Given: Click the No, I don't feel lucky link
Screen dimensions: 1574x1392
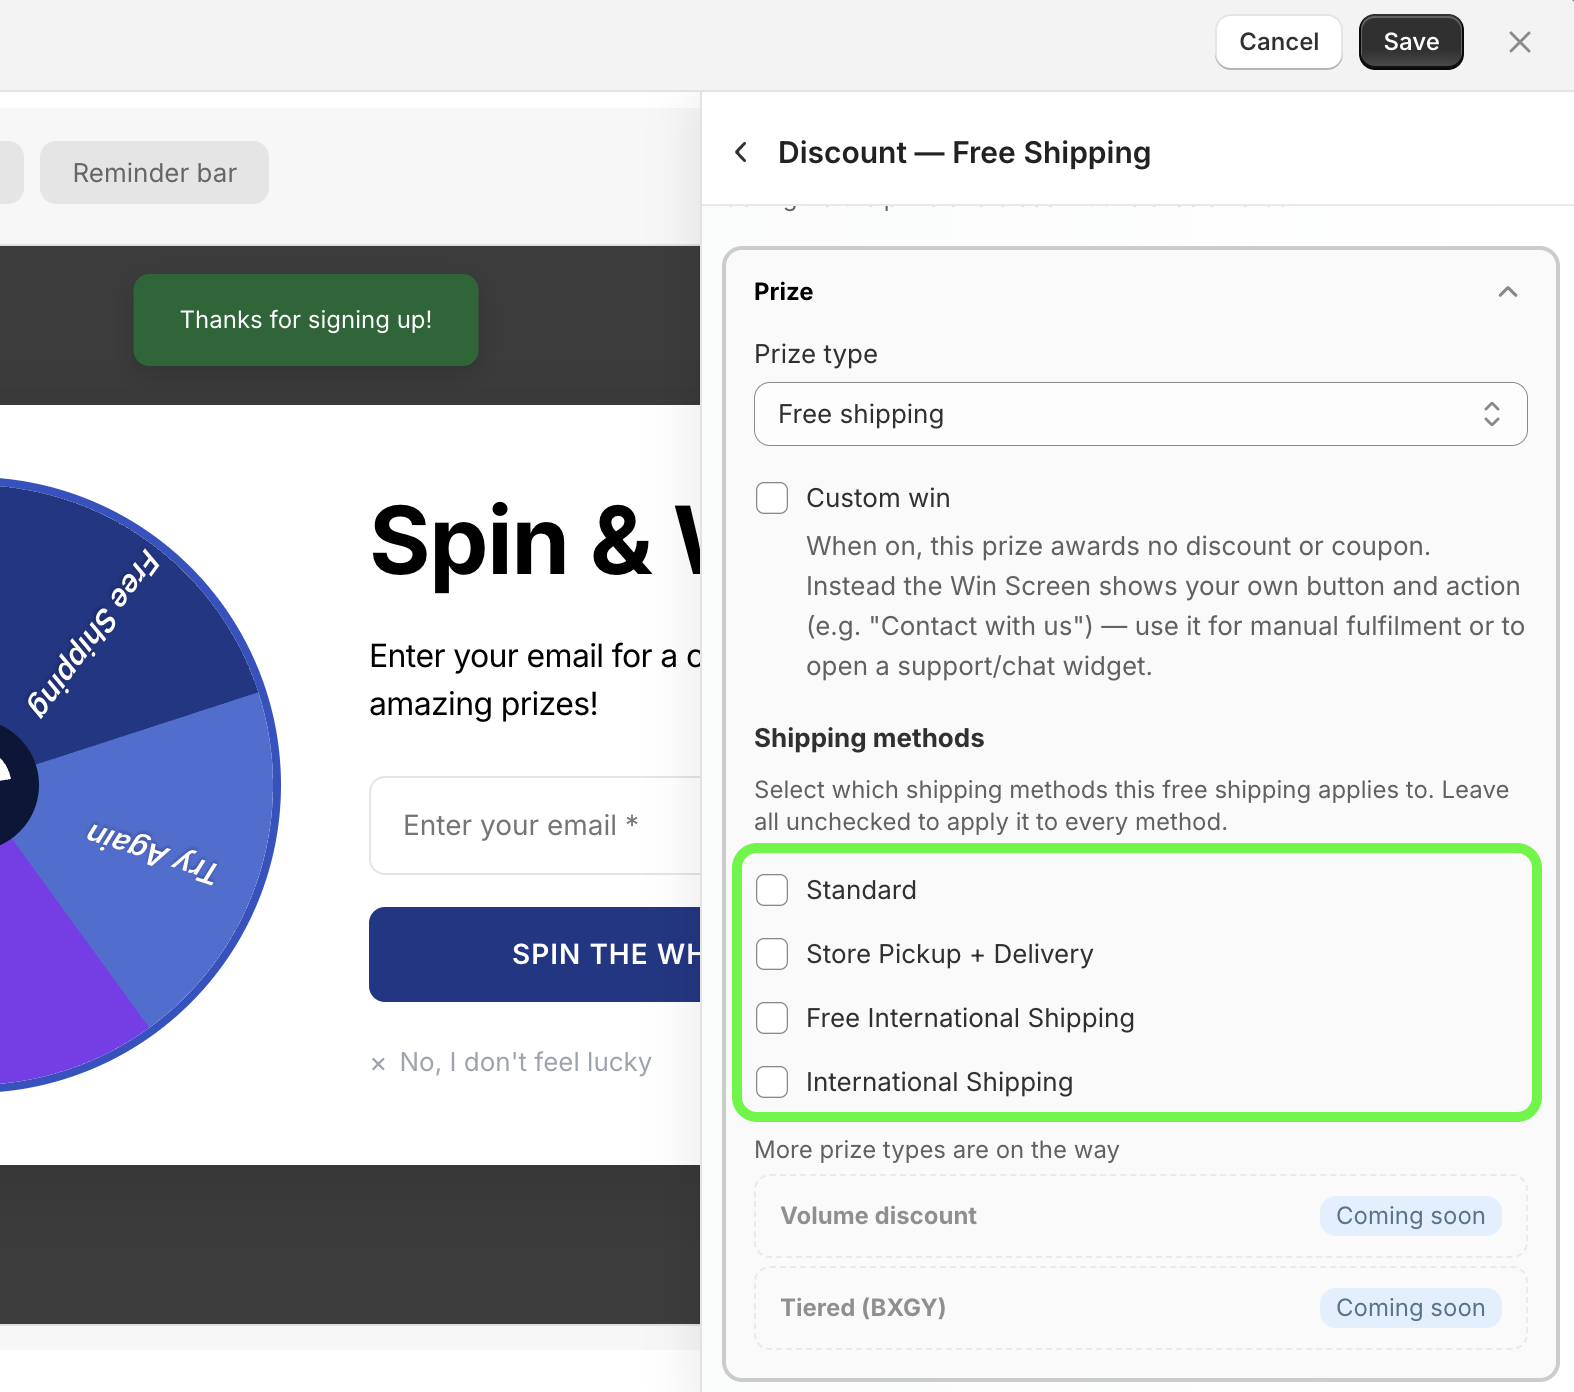Looking at the screenshot, I should pyautogui.click(x=525, y=1062).
